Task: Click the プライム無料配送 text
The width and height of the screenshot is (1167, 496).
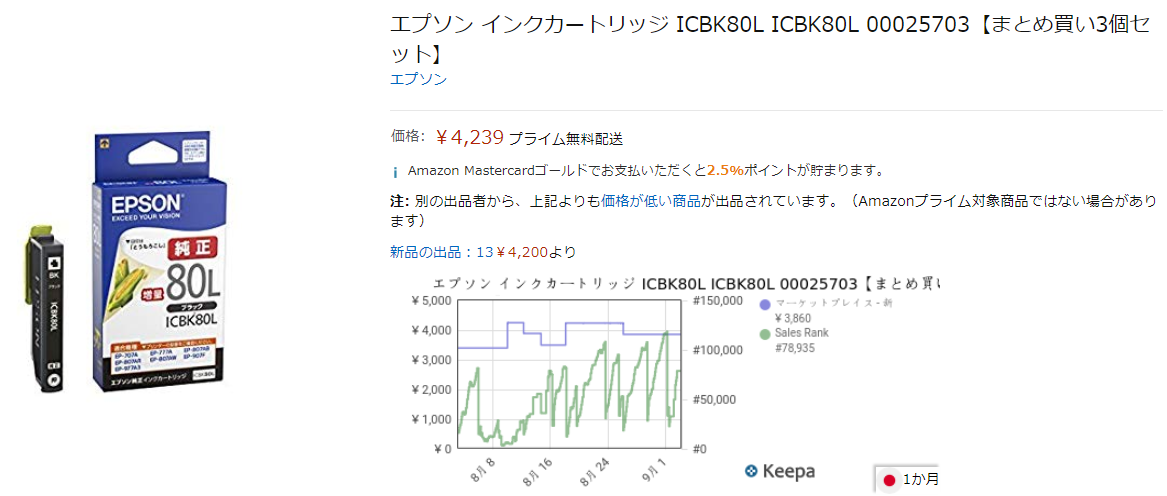Action: click(566, 138)
